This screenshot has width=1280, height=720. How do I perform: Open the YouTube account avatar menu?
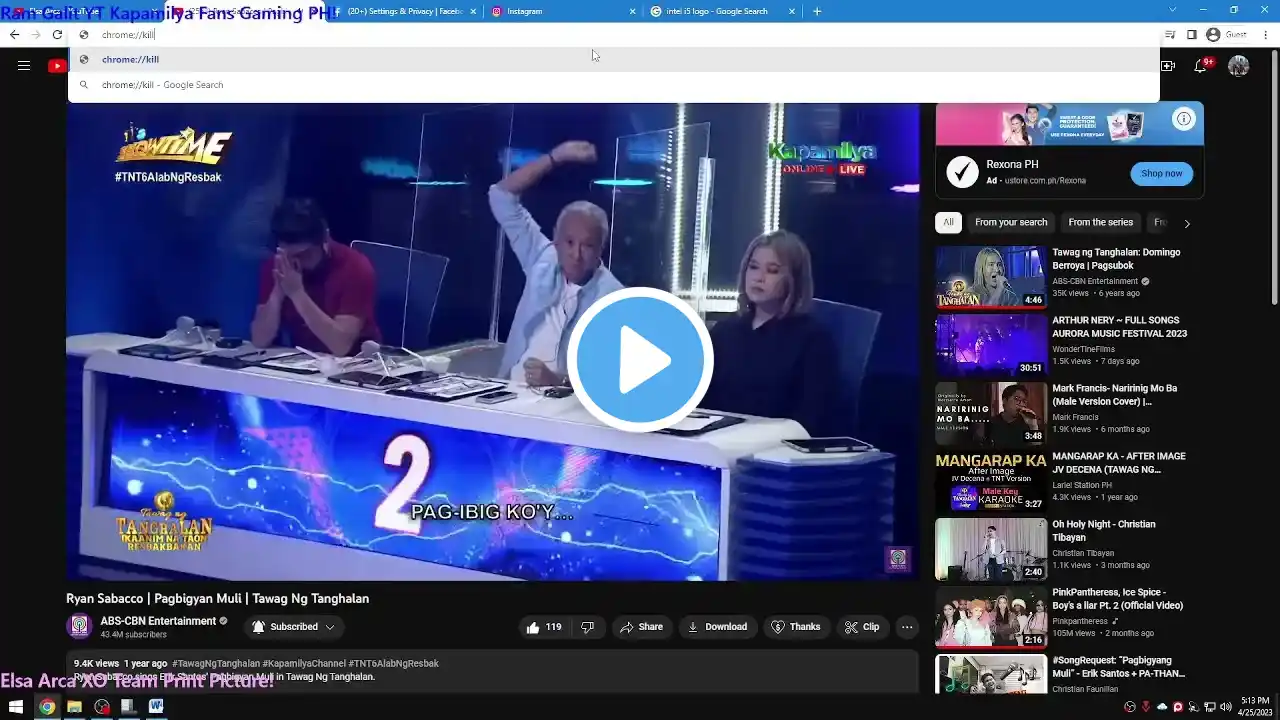1239,66
